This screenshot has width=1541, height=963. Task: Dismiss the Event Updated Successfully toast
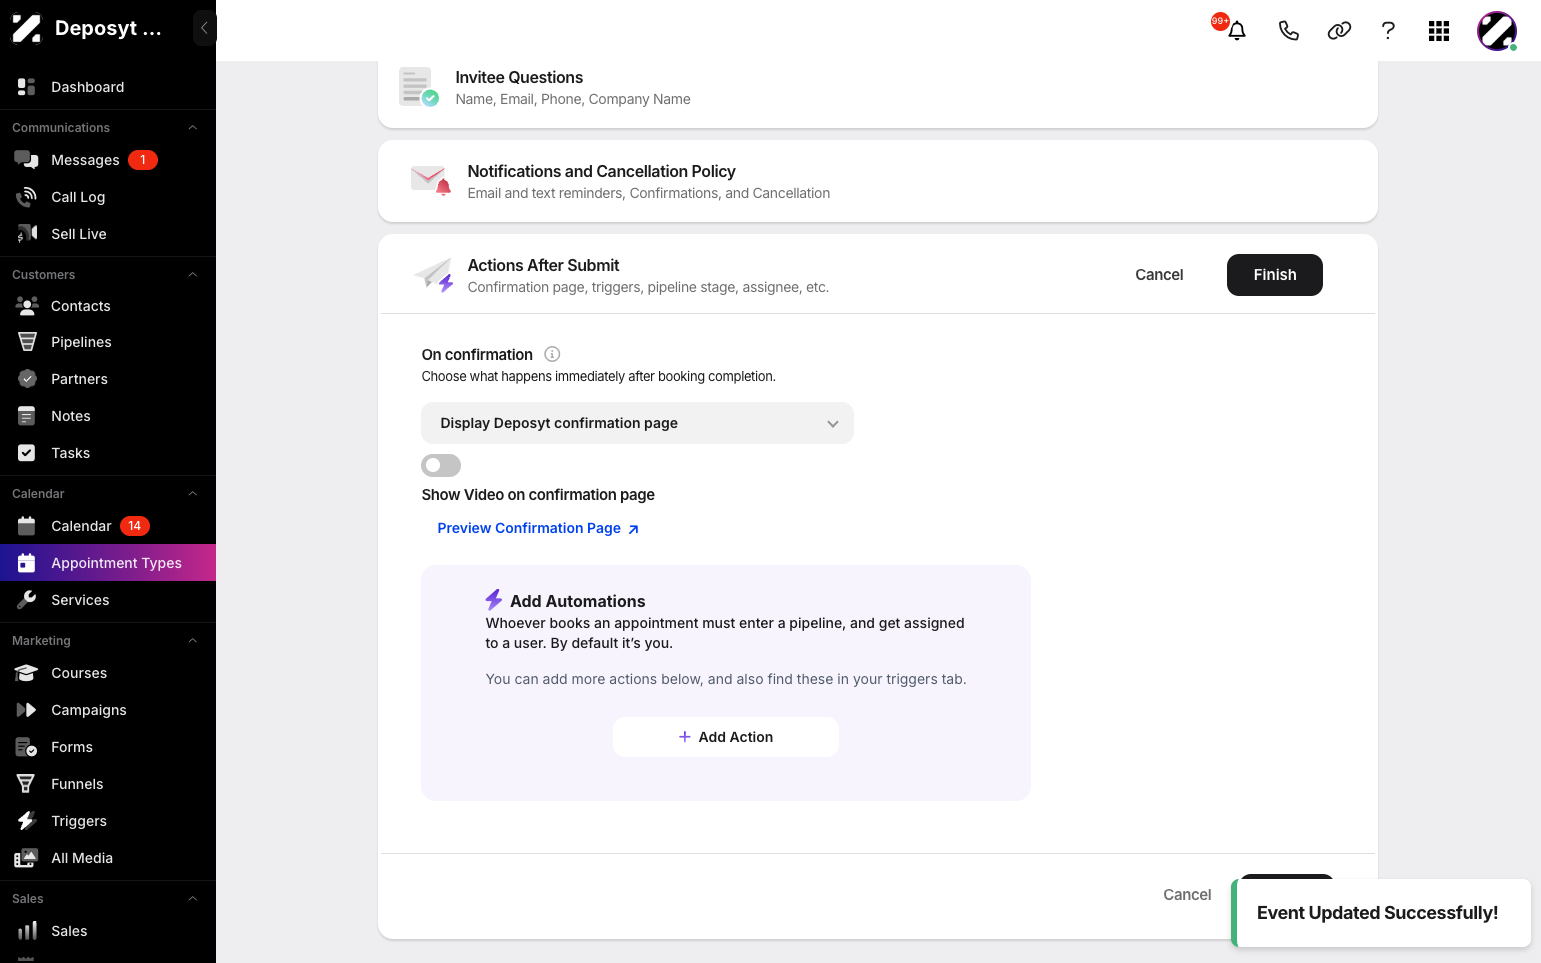click(x=1381, y=913)
